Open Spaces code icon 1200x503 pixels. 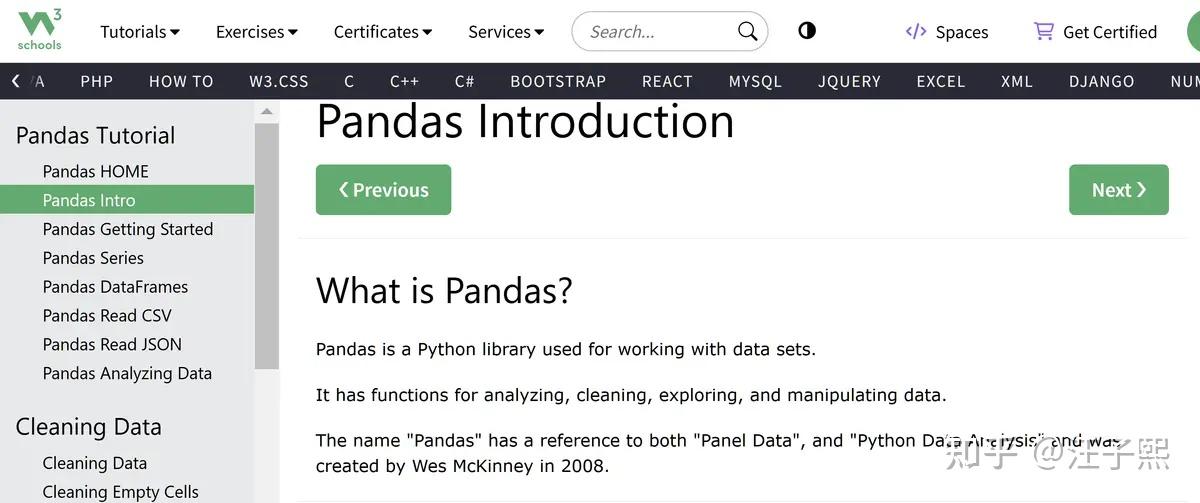point(916,31)
